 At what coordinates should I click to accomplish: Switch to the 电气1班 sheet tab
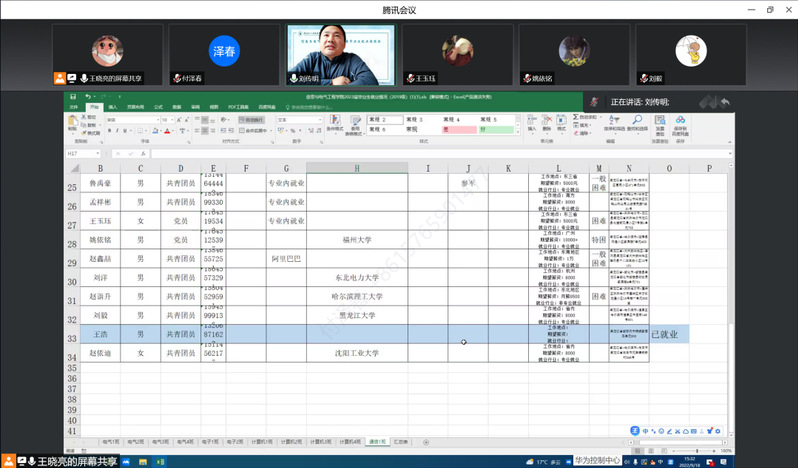[111, 440]
